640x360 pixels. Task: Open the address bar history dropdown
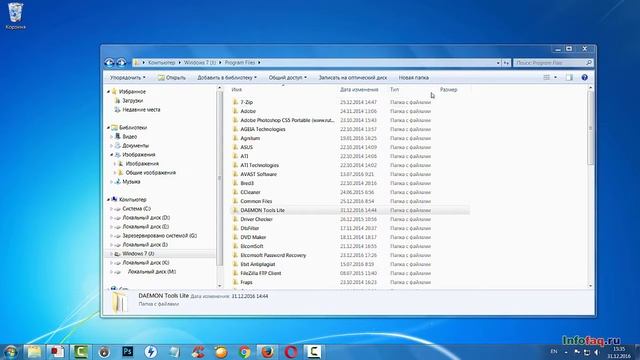coord(498,63)
